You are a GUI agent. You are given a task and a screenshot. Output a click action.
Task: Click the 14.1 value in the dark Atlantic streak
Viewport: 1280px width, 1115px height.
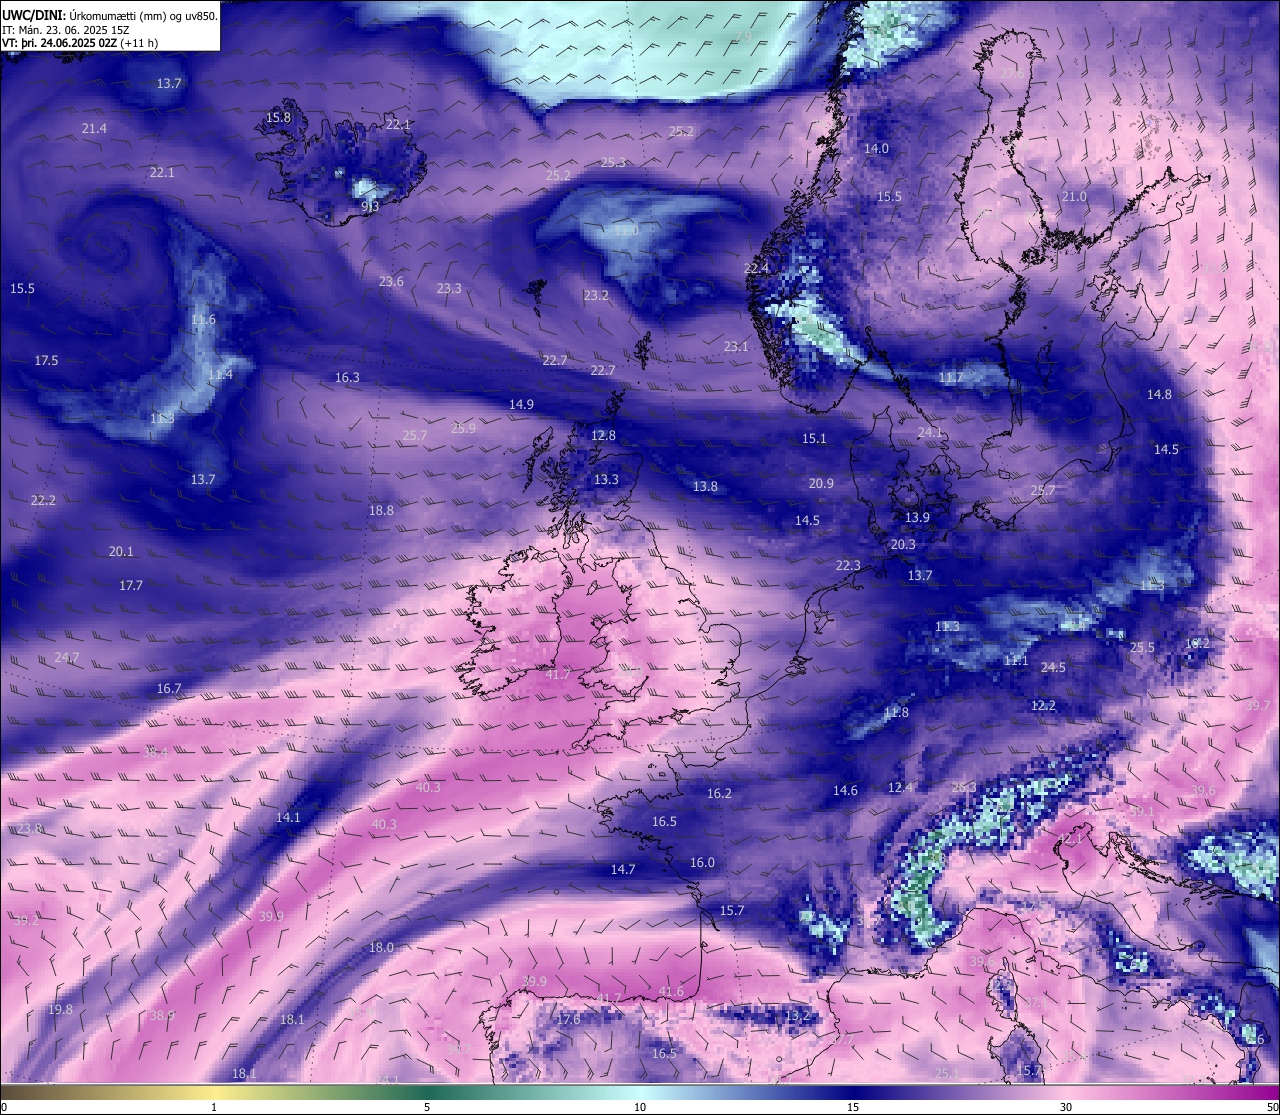click(x=288, y=818)
